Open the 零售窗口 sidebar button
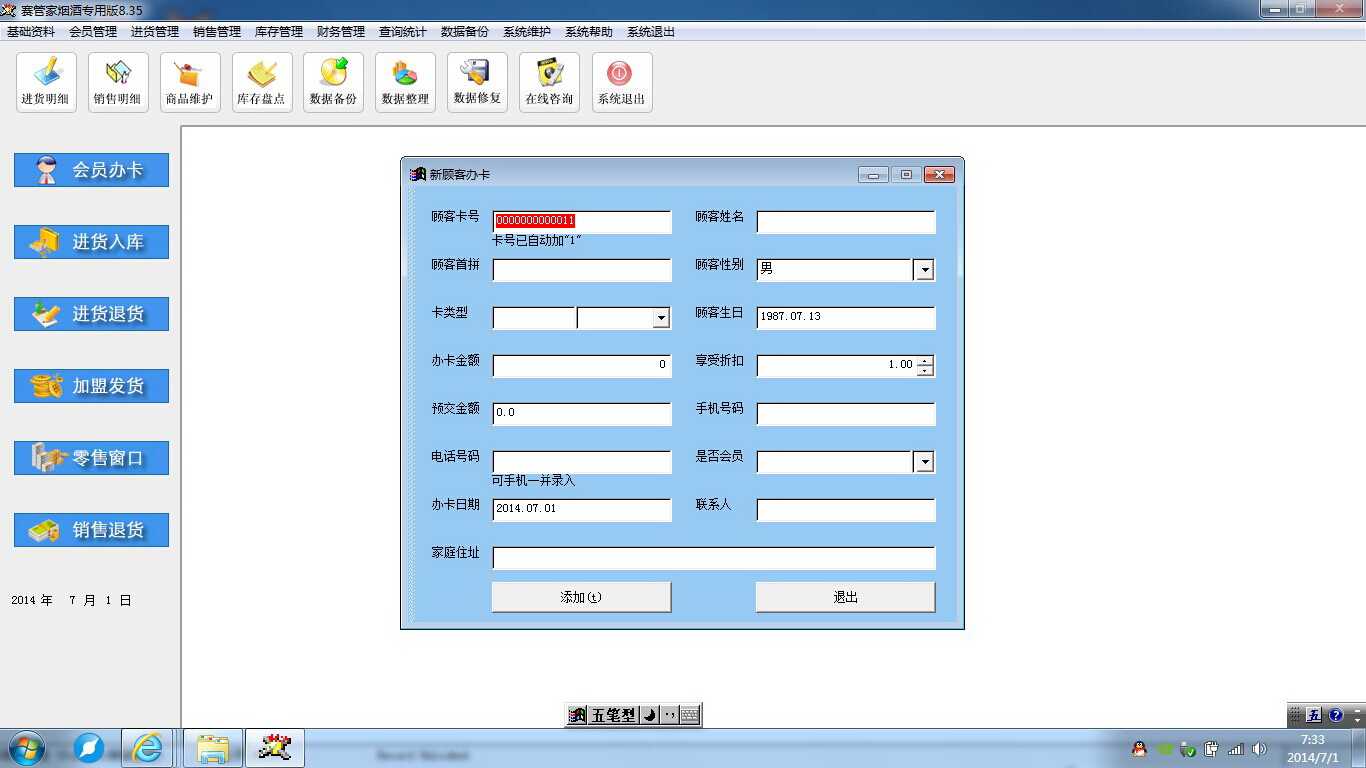1366x768 pixels. (x=91, y=458)
